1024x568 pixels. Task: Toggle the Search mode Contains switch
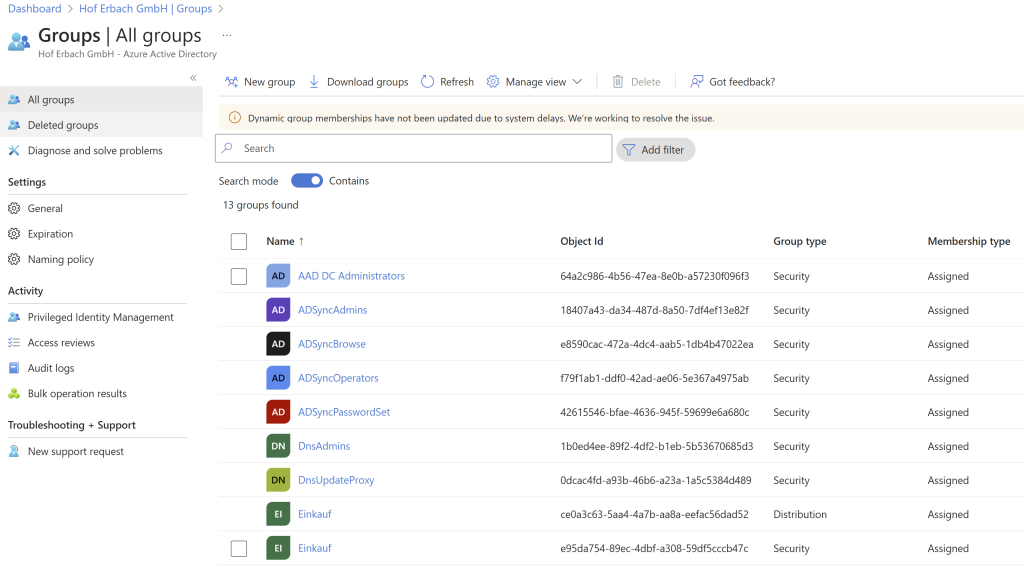(x=307, y=181)
